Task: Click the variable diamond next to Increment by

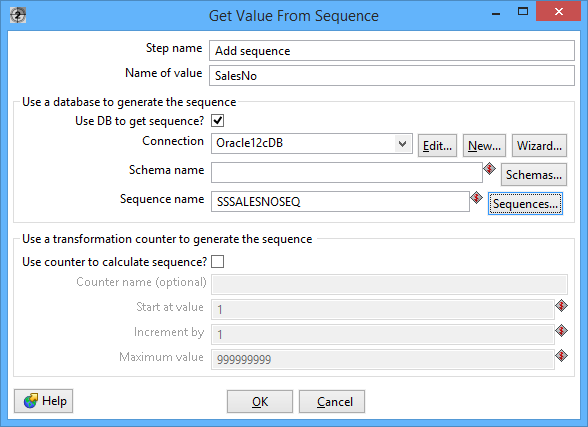Action: 561,331
